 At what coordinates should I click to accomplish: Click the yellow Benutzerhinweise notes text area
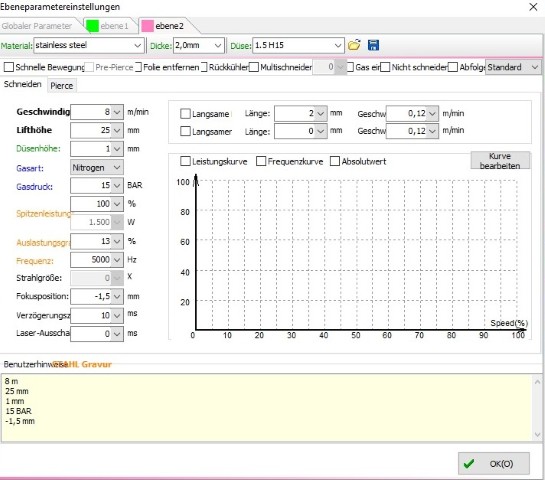(267, 407)
